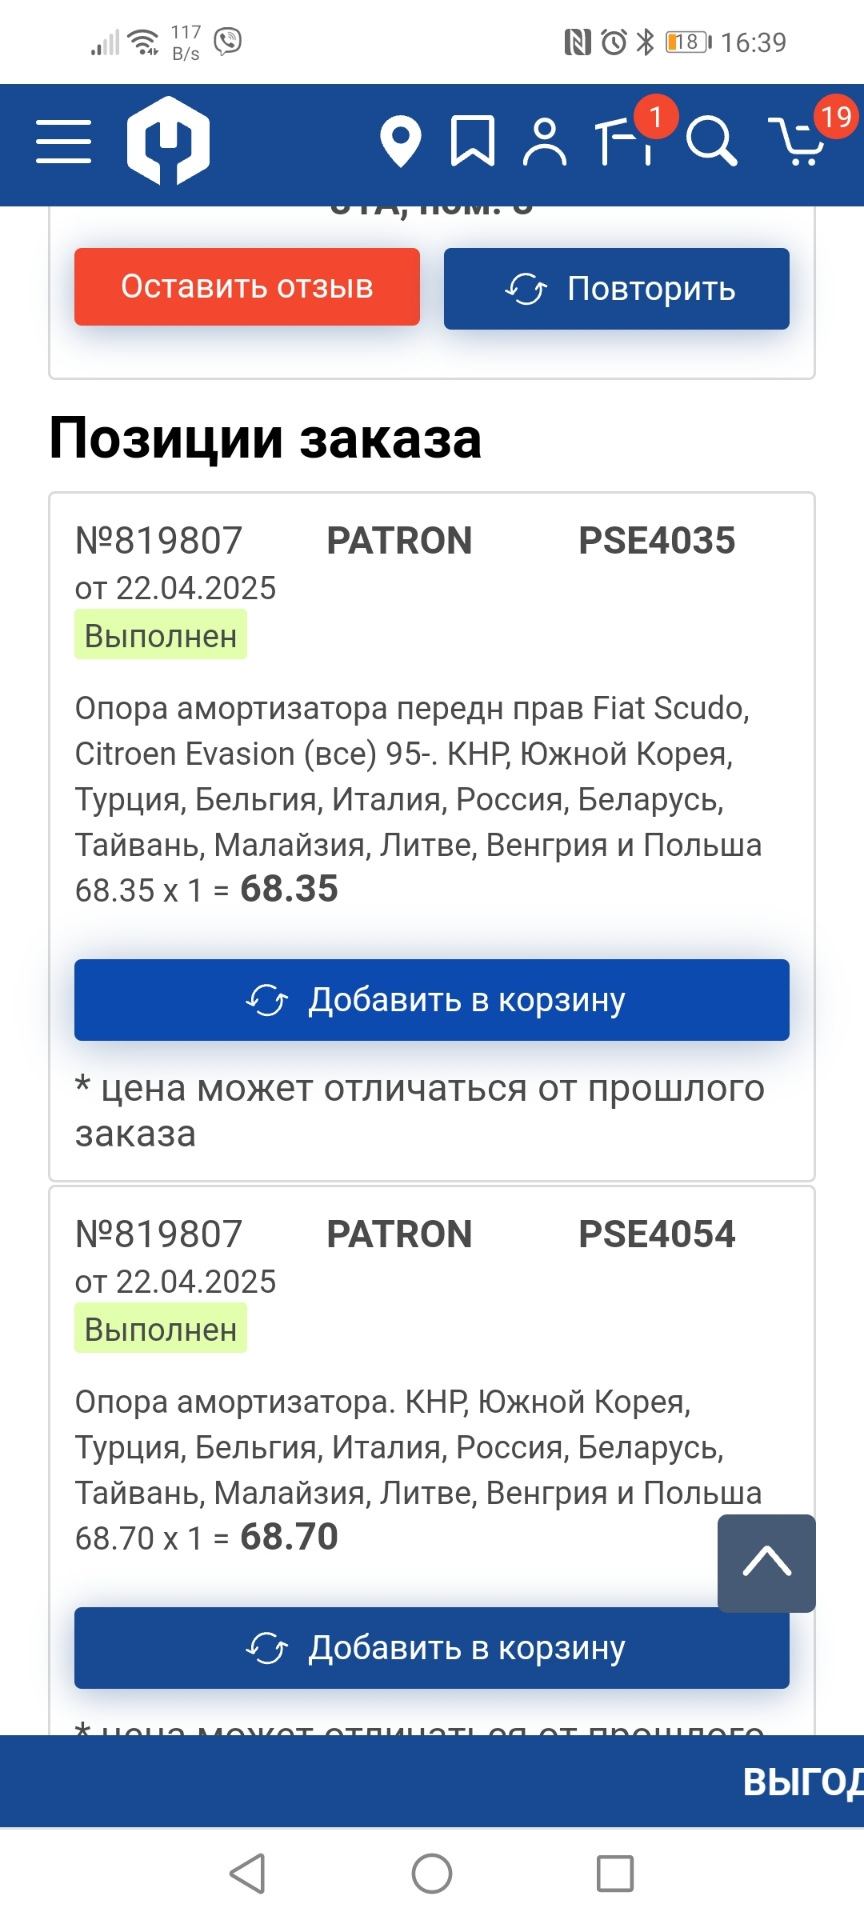
Task: Tap Android back navigation button
Action: click(x=248, y=1873)
